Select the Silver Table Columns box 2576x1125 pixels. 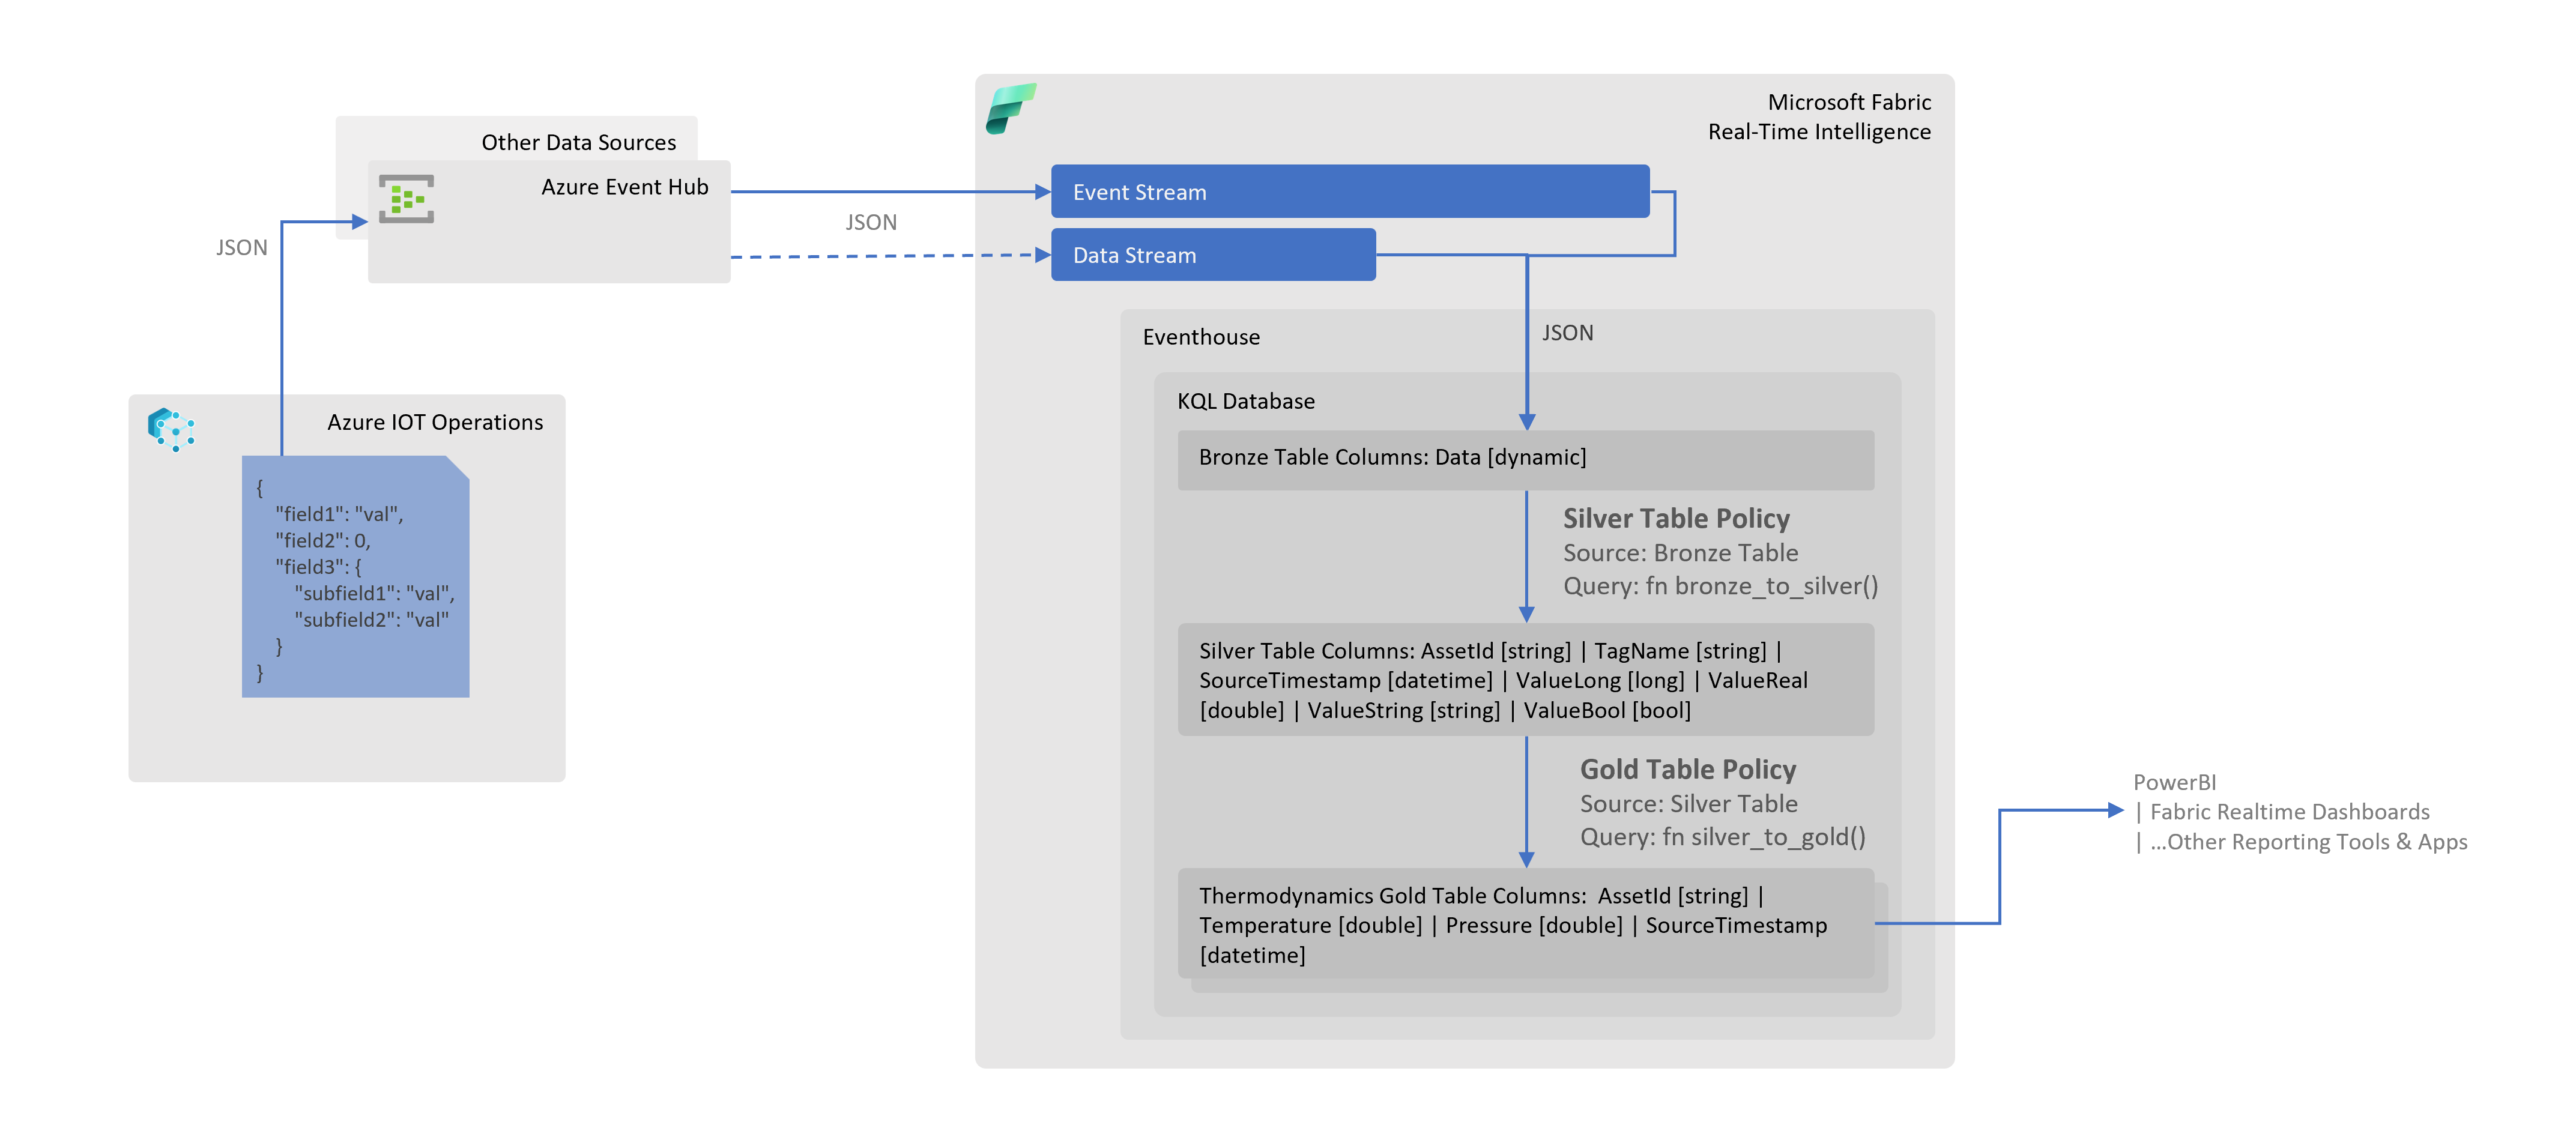click(x=1525, y=680)
